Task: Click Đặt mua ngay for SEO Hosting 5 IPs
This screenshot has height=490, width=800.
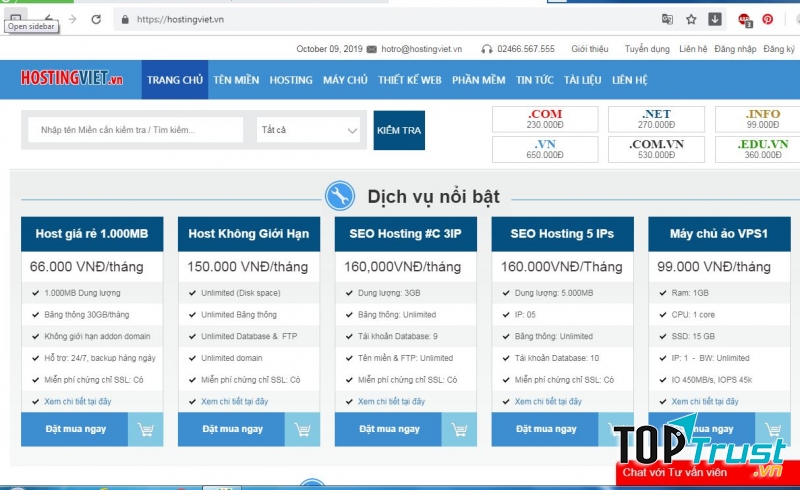Action: (545, 429)
